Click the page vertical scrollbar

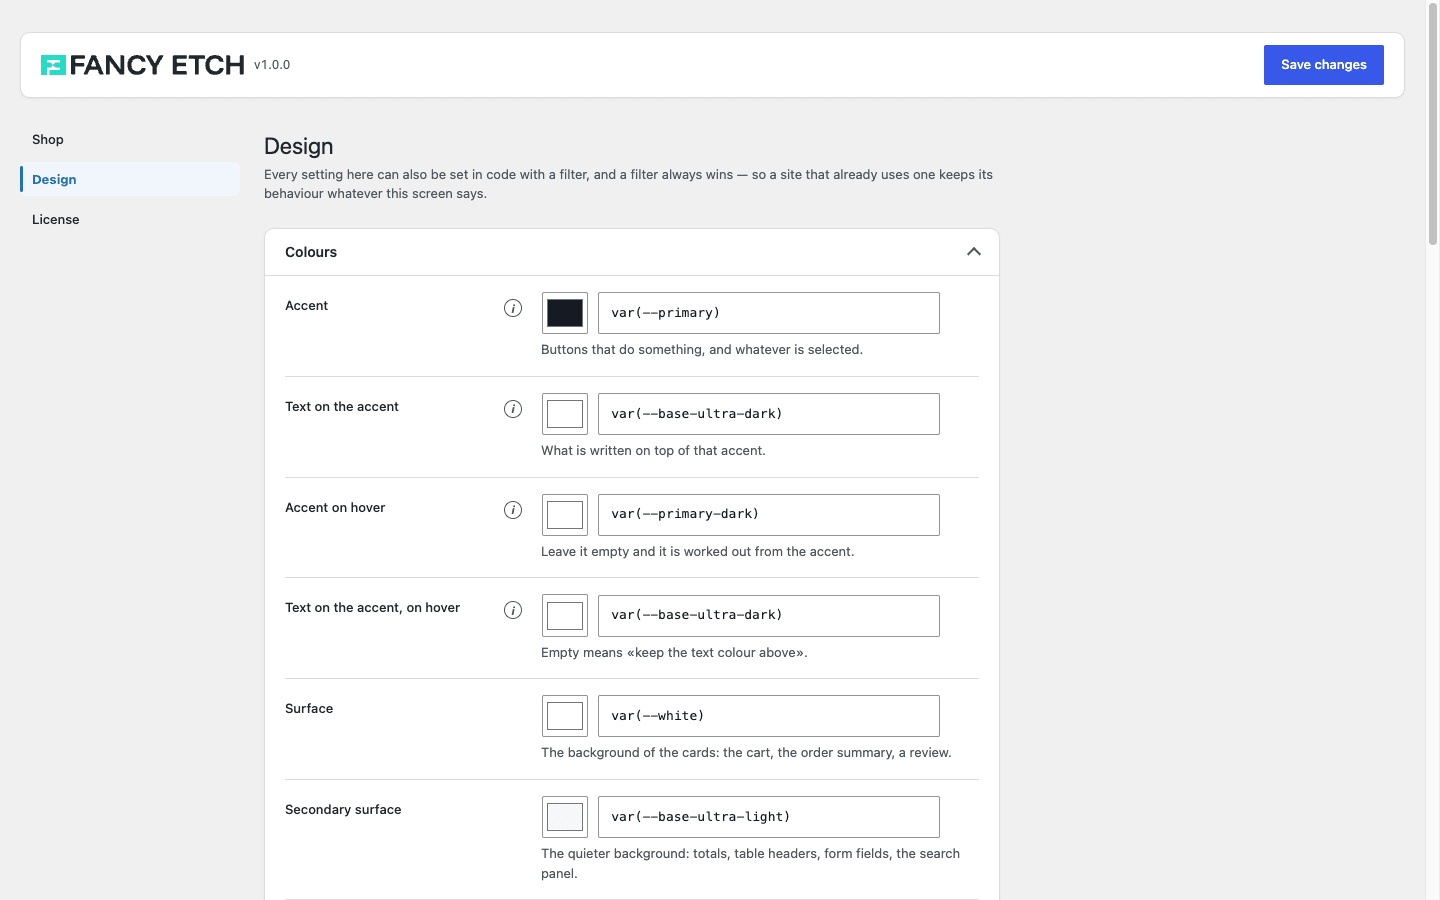pos(1432,125)
